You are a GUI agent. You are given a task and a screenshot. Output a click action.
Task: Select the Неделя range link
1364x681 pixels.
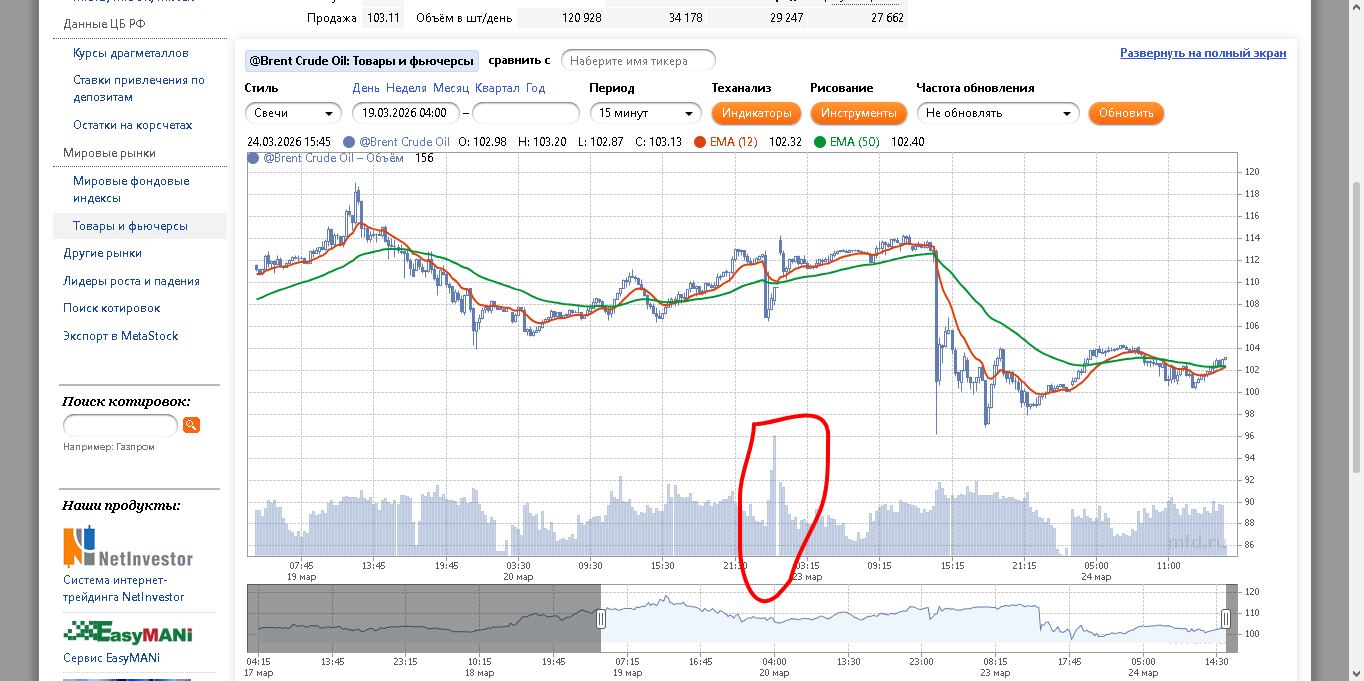click(406, 88)
